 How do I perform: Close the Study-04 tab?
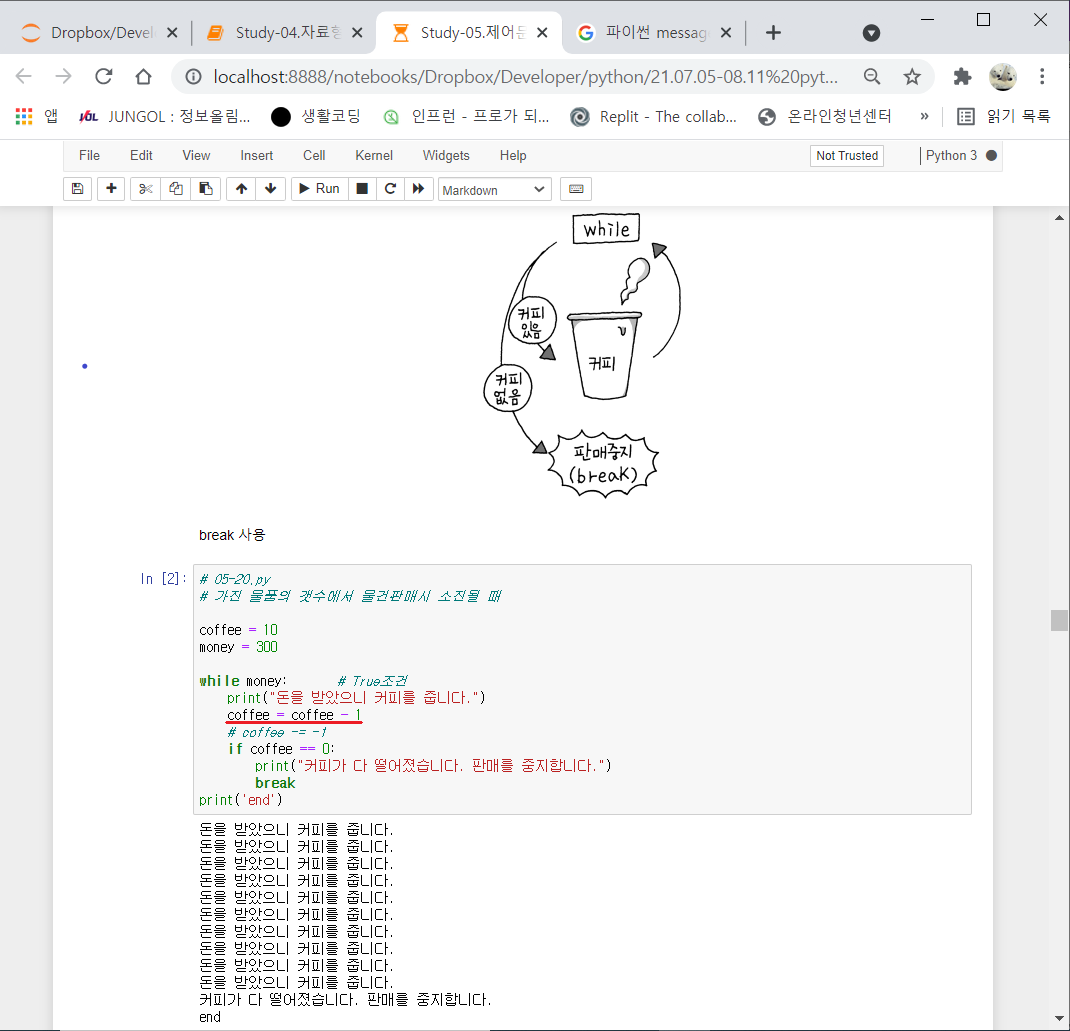pos(357,33)
